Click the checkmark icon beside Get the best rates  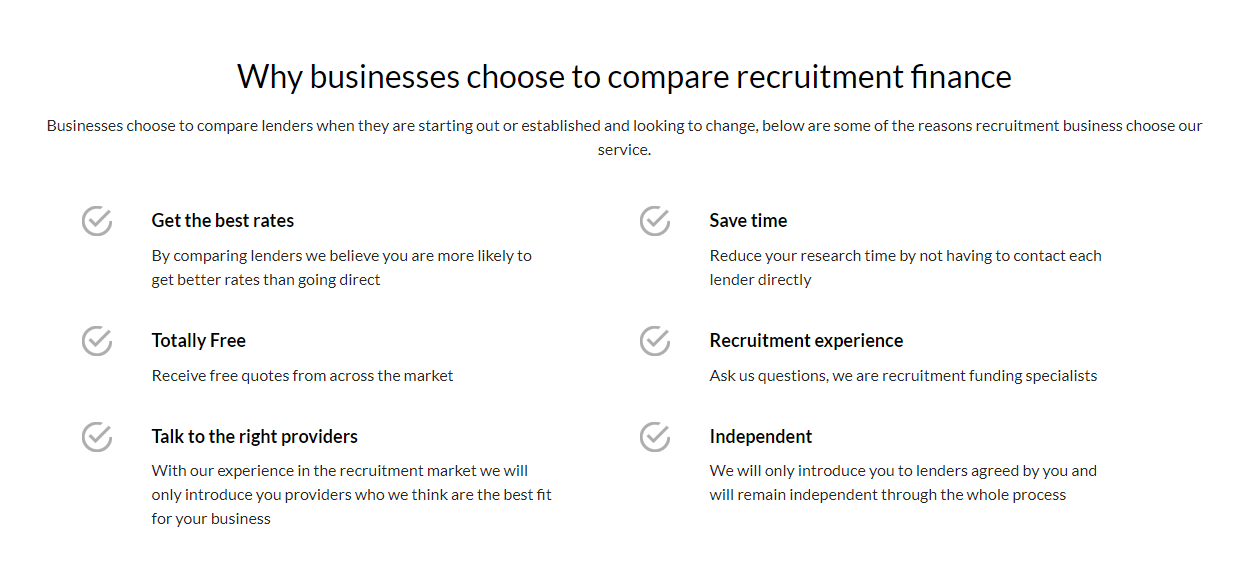click(x=97, y=221)
